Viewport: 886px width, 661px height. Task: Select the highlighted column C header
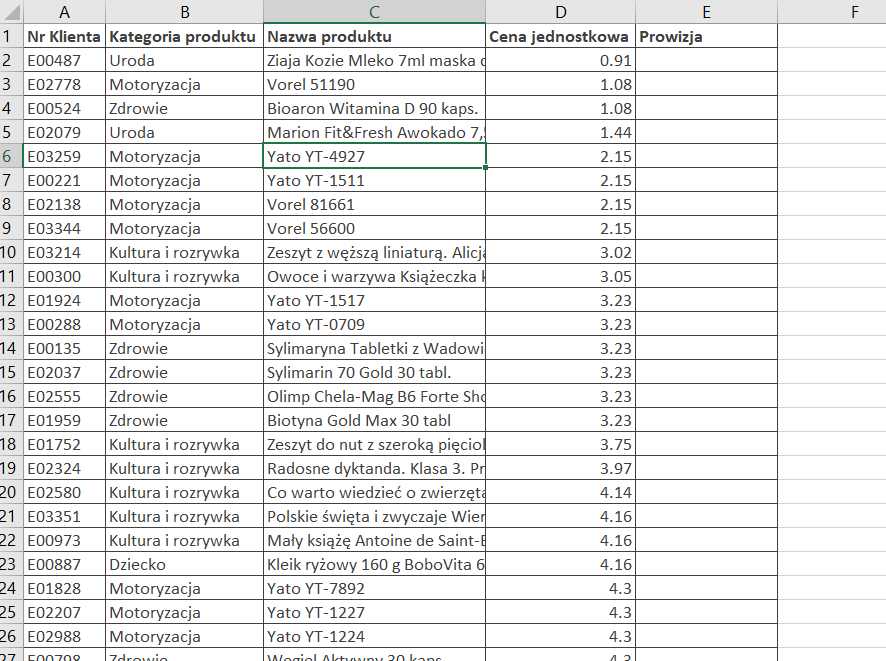click(374, 12)
